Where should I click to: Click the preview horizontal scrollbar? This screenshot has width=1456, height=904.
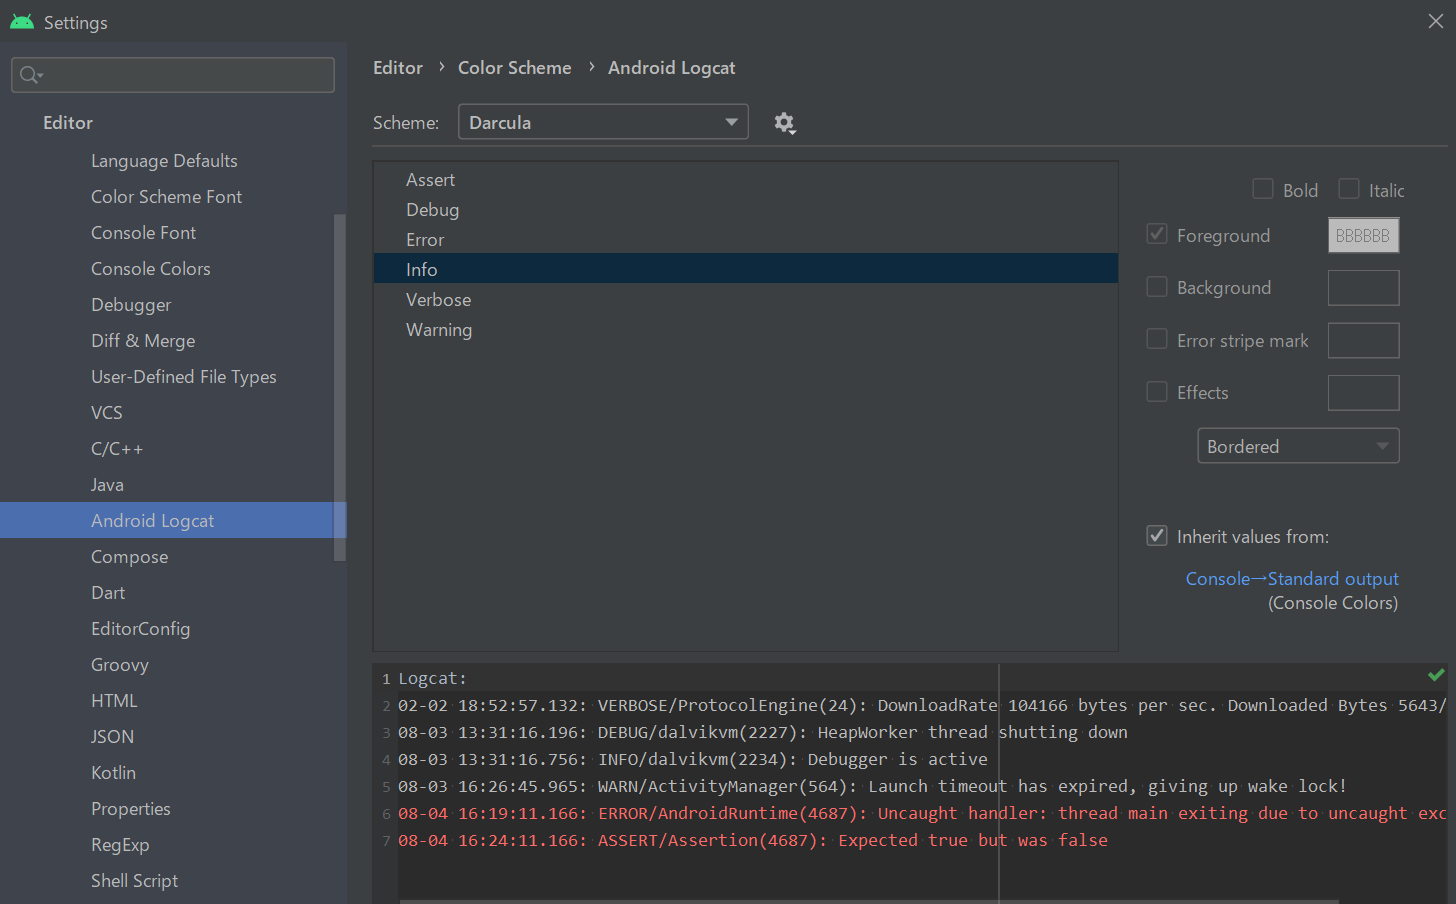(868, 901)
